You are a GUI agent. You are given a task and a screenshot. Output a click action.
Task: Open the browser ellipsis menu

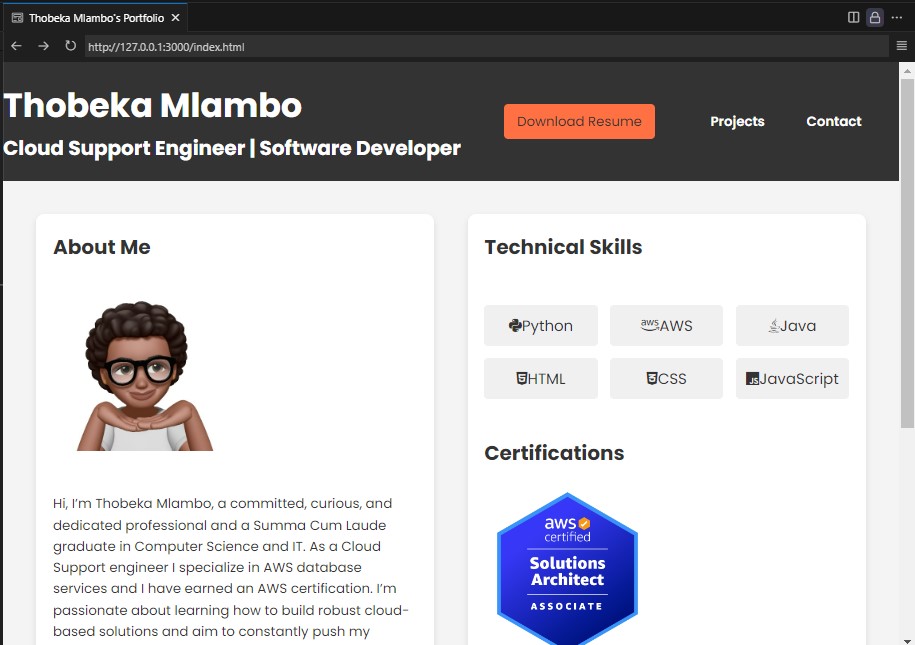click(897, 16)
